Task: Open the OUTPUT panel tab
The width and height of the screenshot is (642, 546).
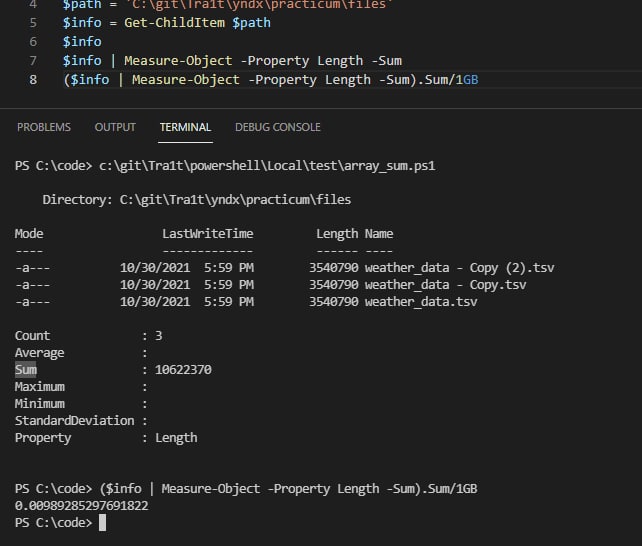Action: [x=115, y=127]
